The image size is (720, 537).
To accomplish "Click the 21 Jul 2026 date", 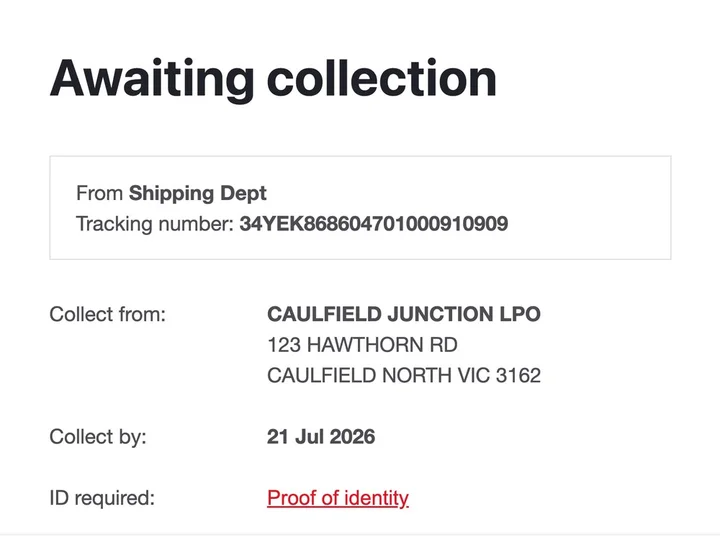I will pos(321,437).
